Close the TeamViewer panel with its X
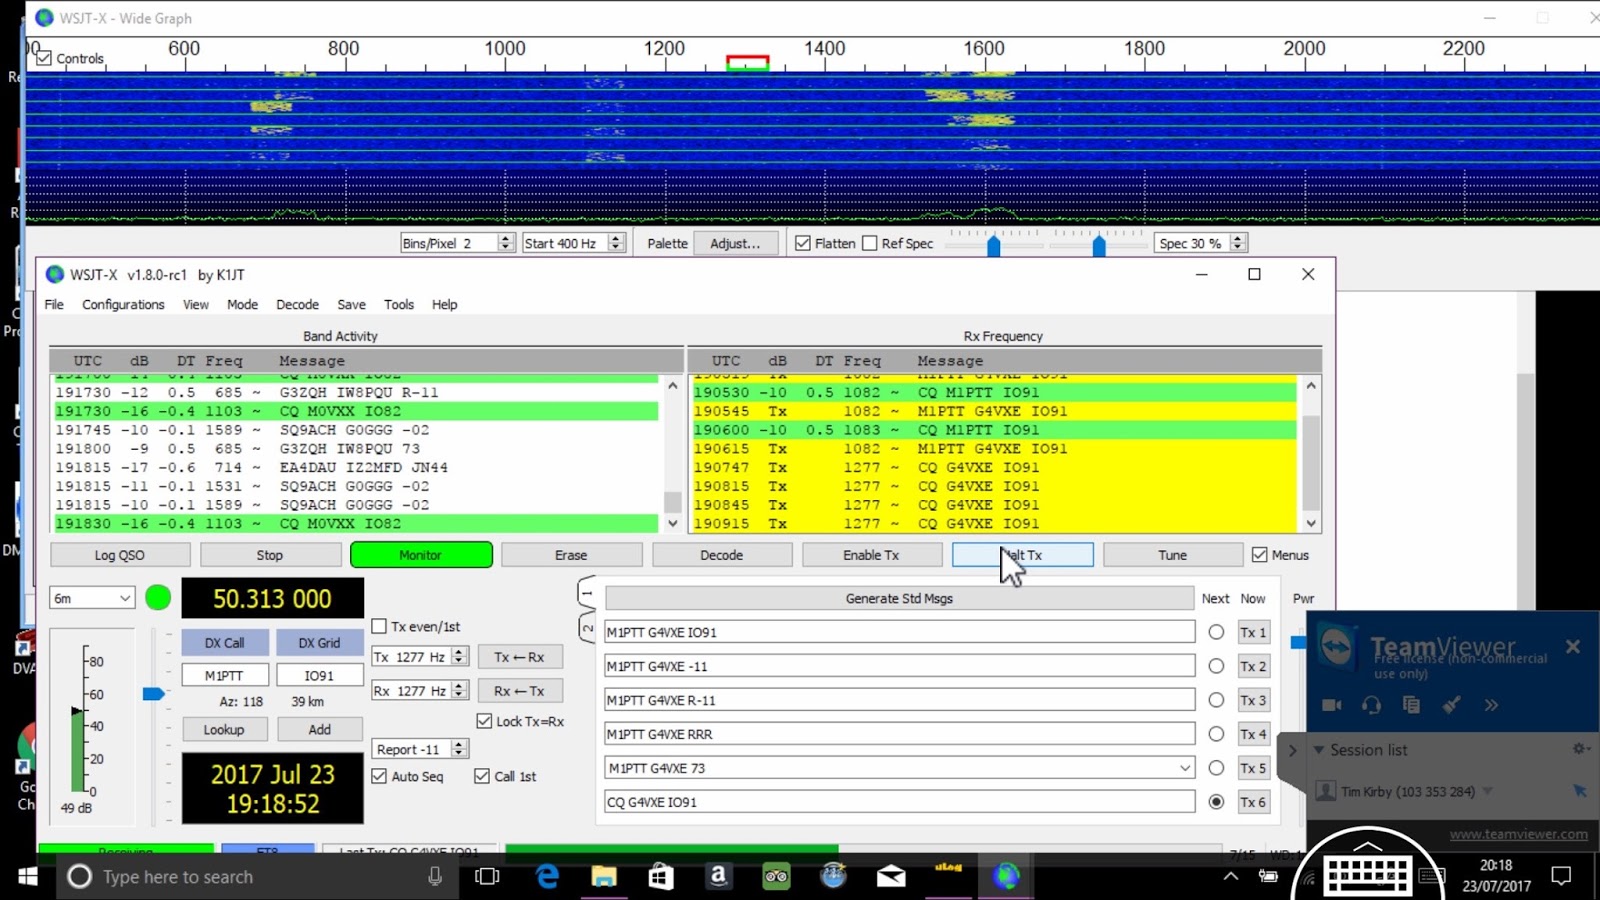This screenshot has width=1600, height=900. (1573, 647)
